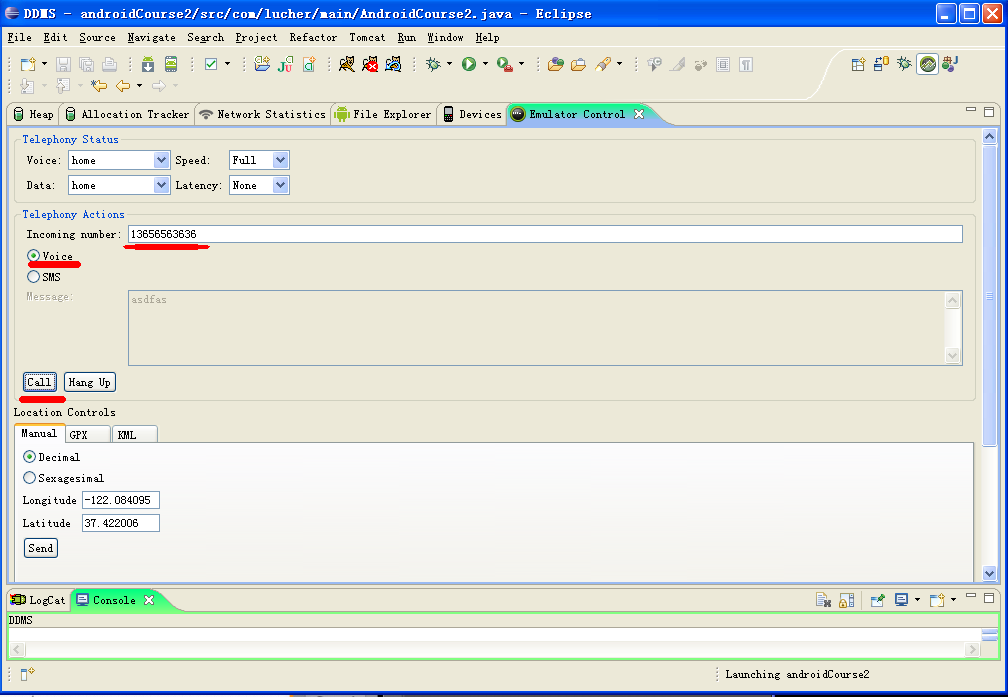Toggle the Console Scroll Lock icon
The image size is (1008, 697).
(x=847, y=600)
